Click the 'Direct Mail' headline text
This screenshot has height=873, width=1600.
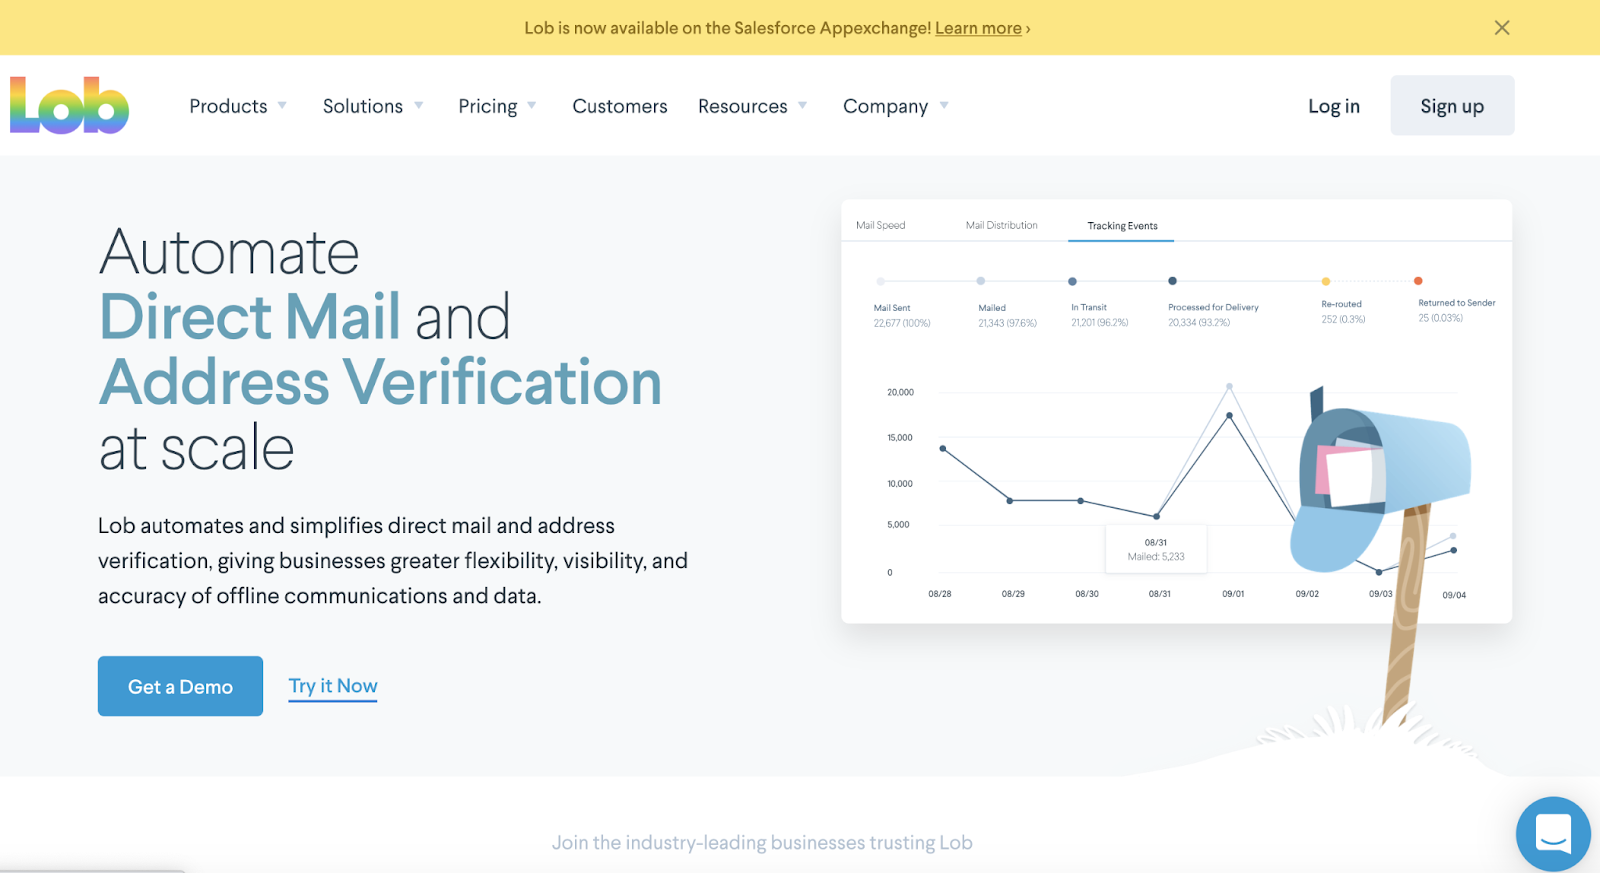(250, 317)
